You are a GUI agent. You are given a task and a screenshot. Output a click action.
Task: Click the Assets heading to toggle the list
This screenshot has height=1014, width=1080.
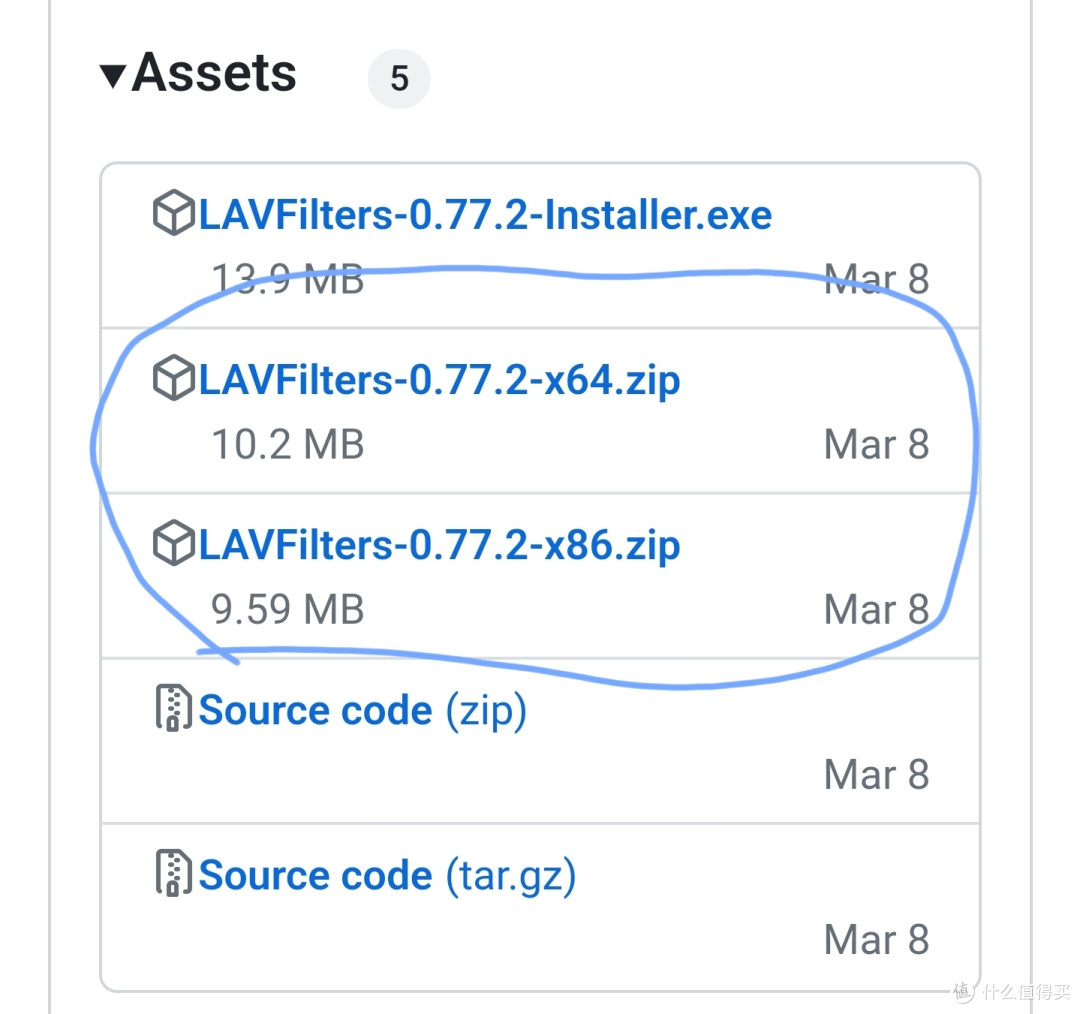(x=214, y=72)
